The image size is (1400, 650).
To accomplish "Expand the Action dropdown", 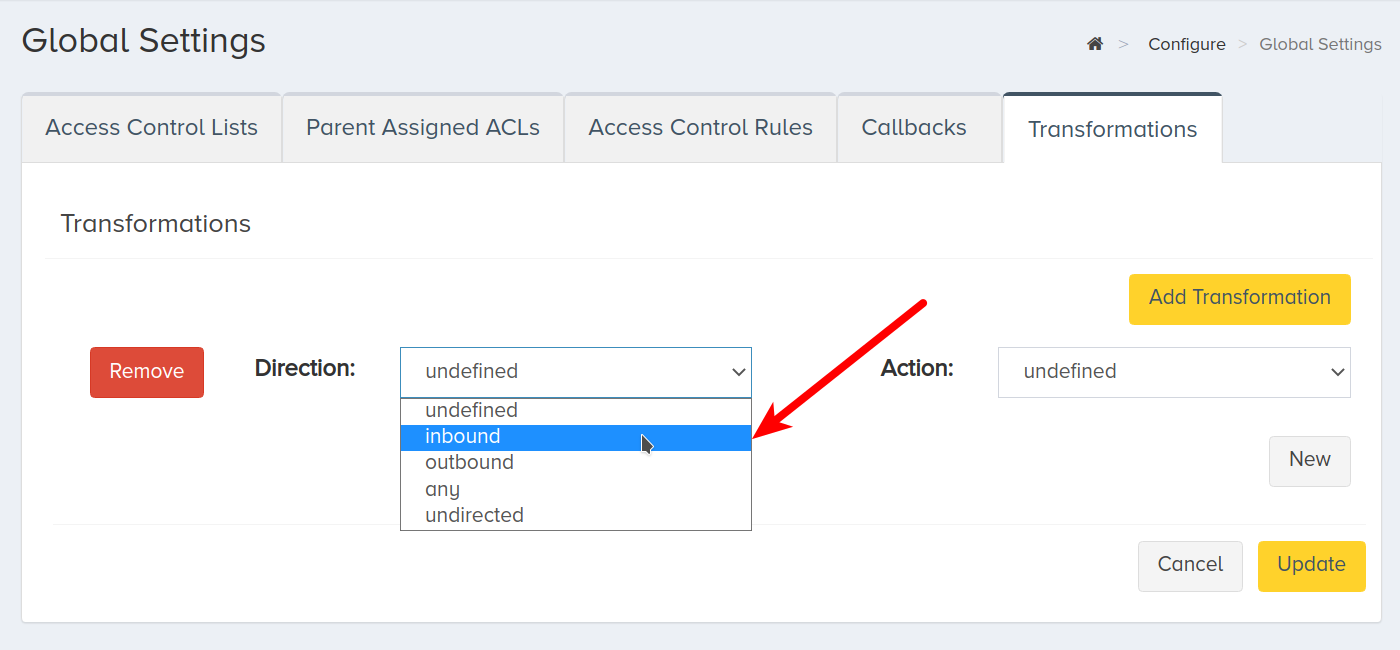I will [x=1174, y=372].
